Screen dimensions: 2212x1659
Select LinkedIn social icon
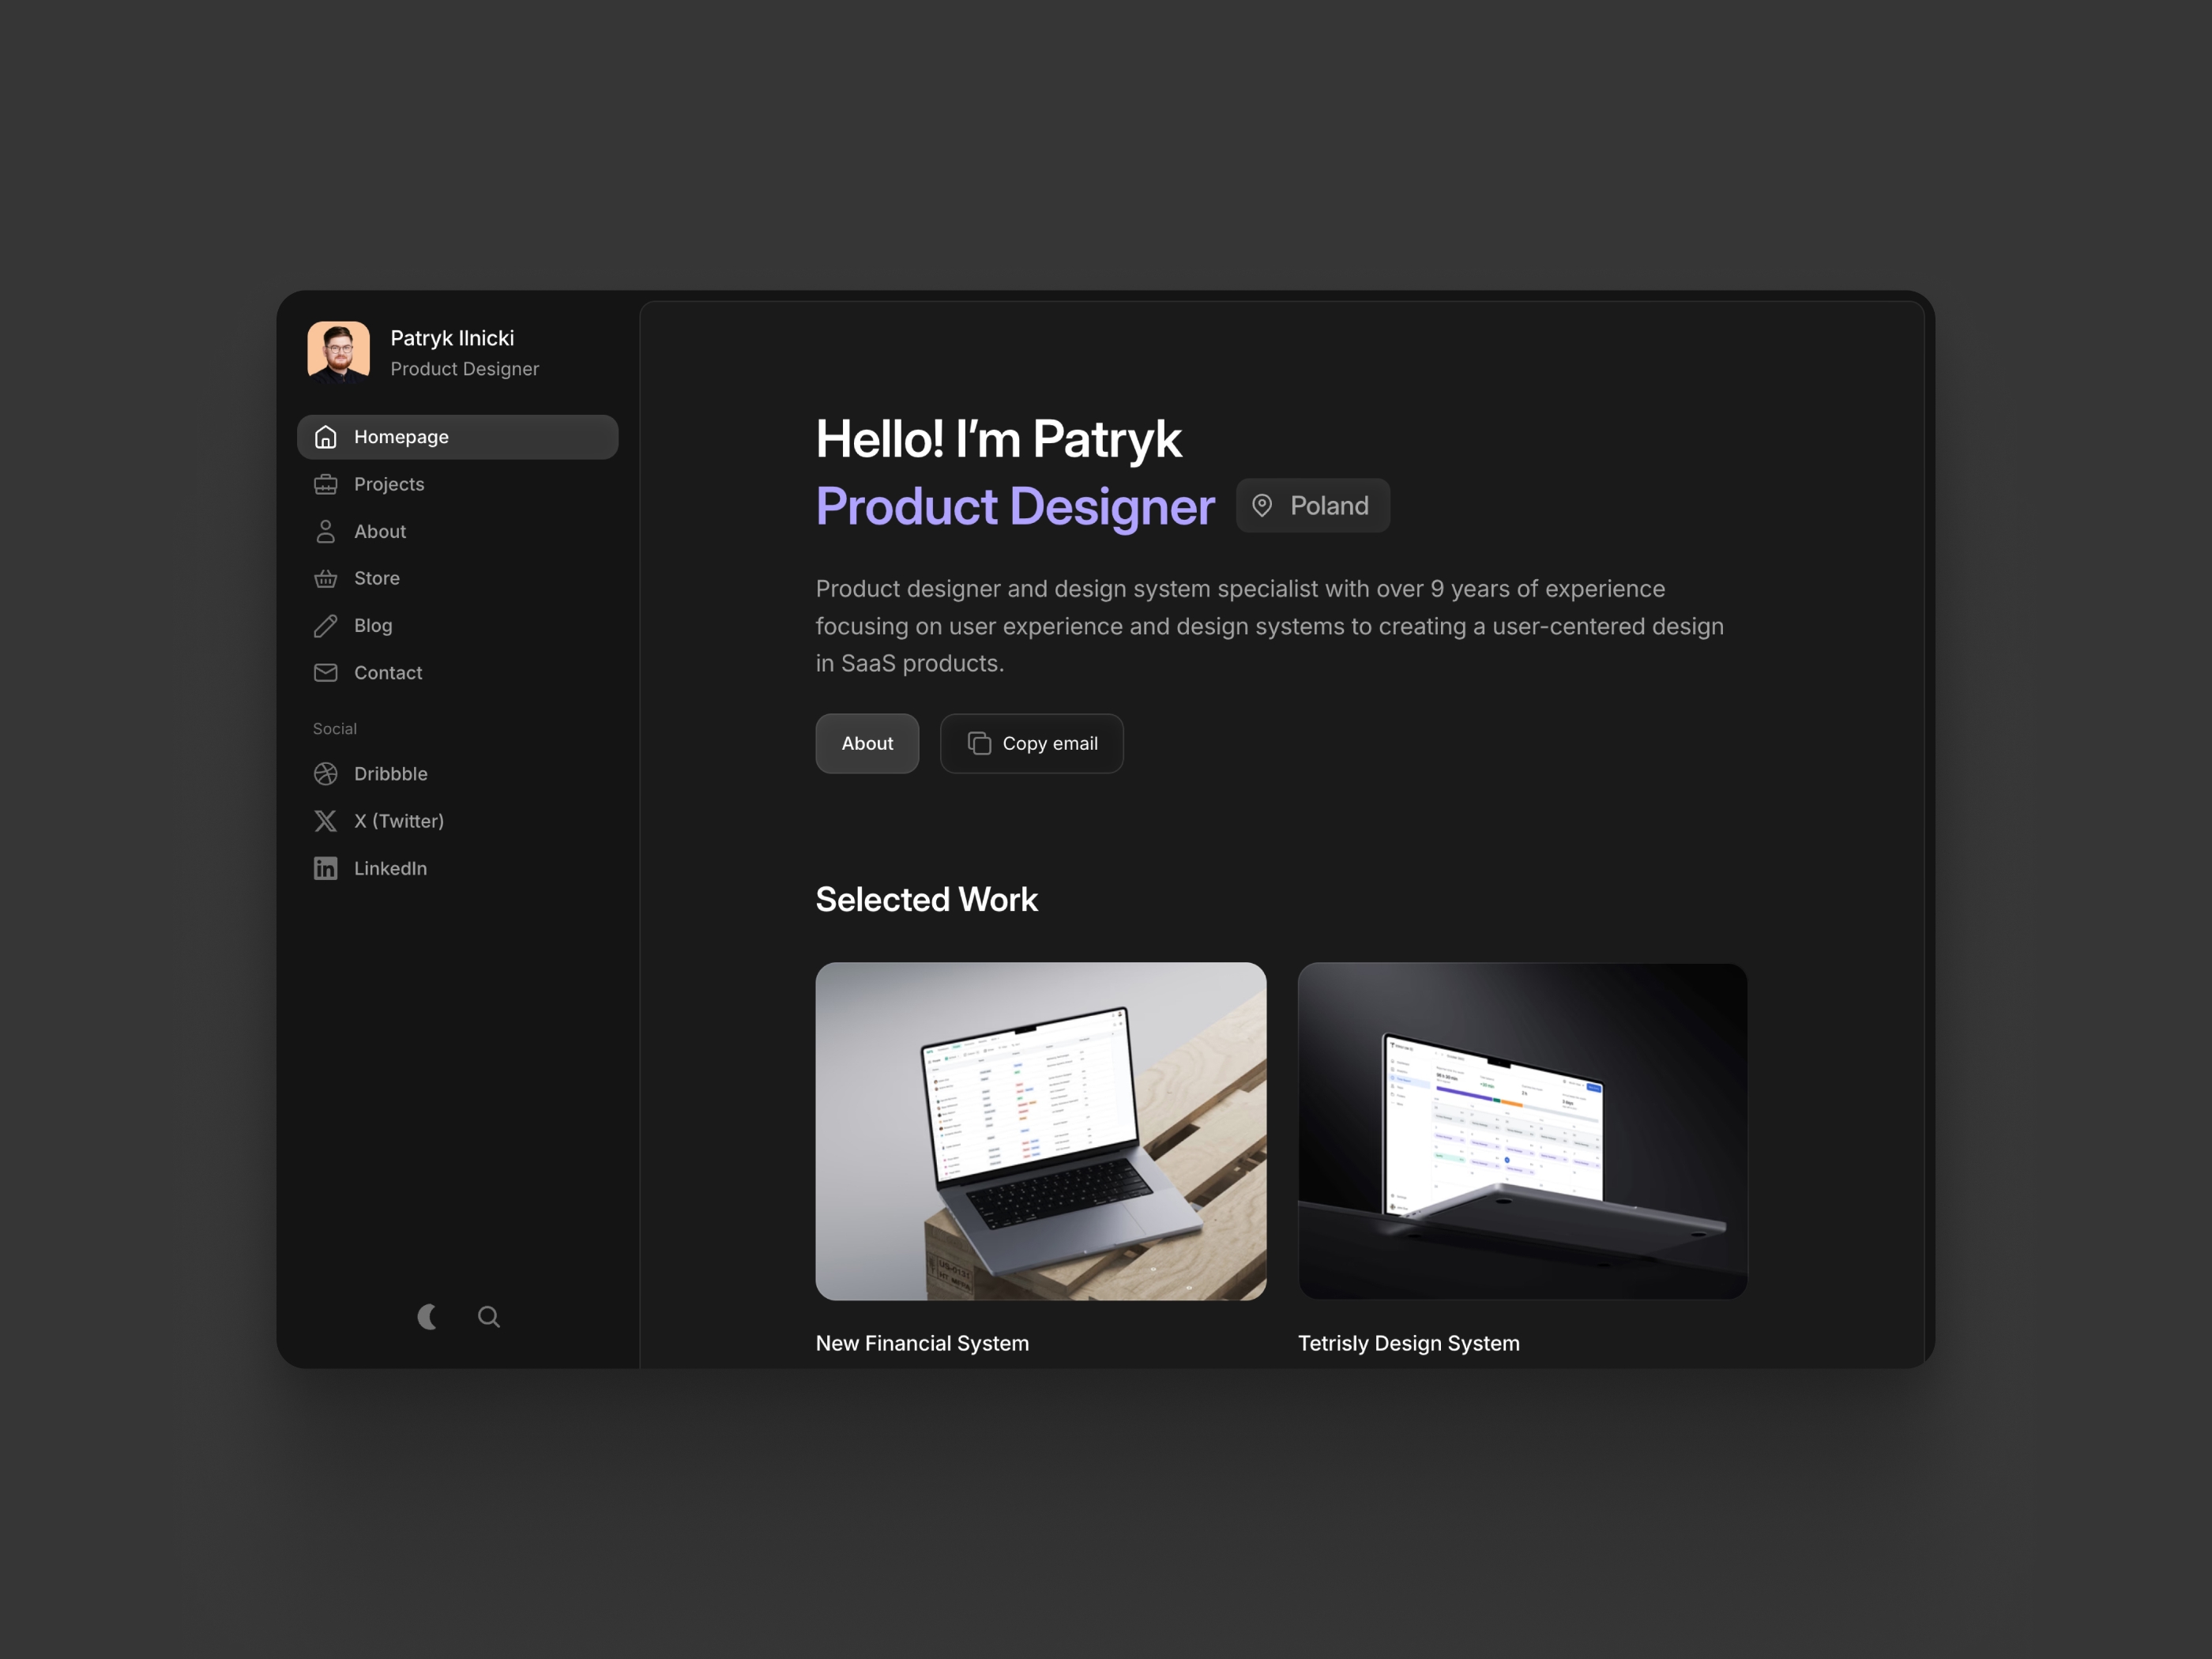click(325, 866)
